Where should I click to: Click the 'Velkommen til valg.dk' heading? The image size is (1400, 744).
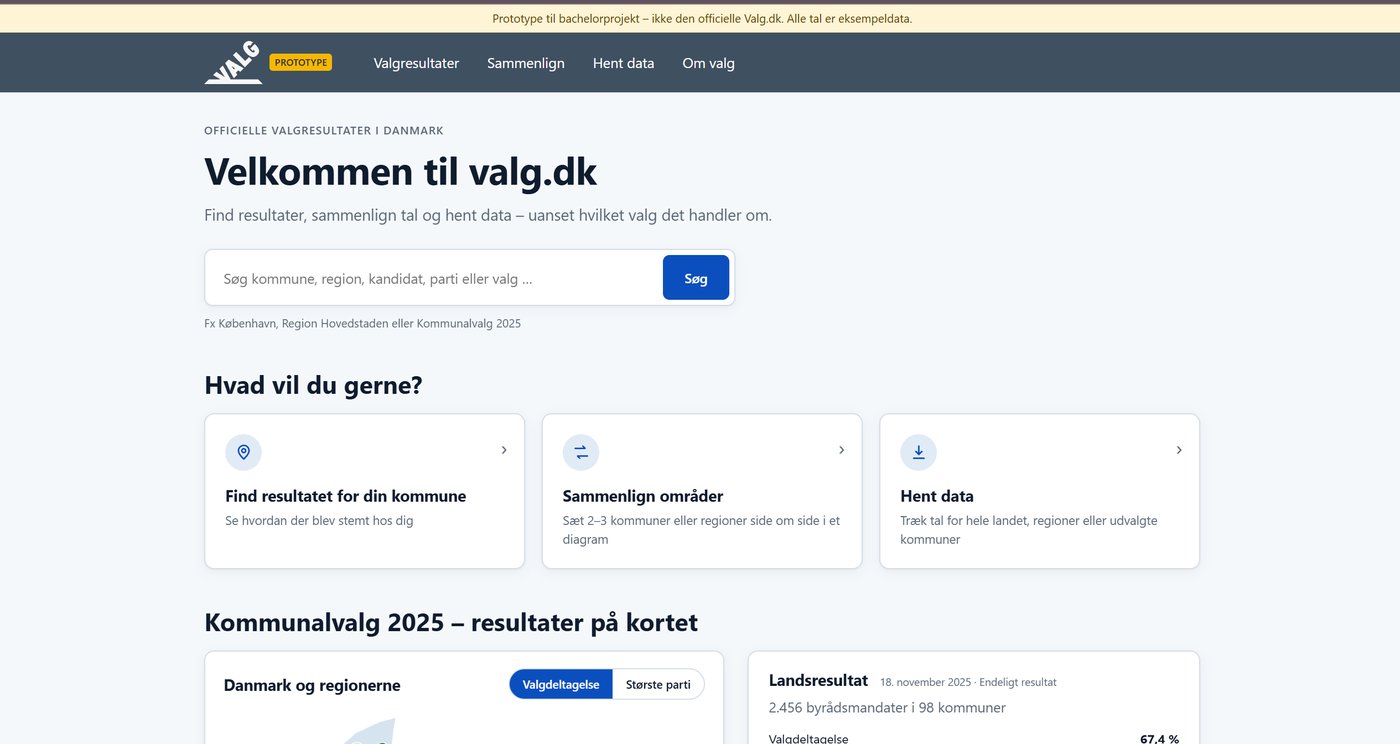(400, 171)
